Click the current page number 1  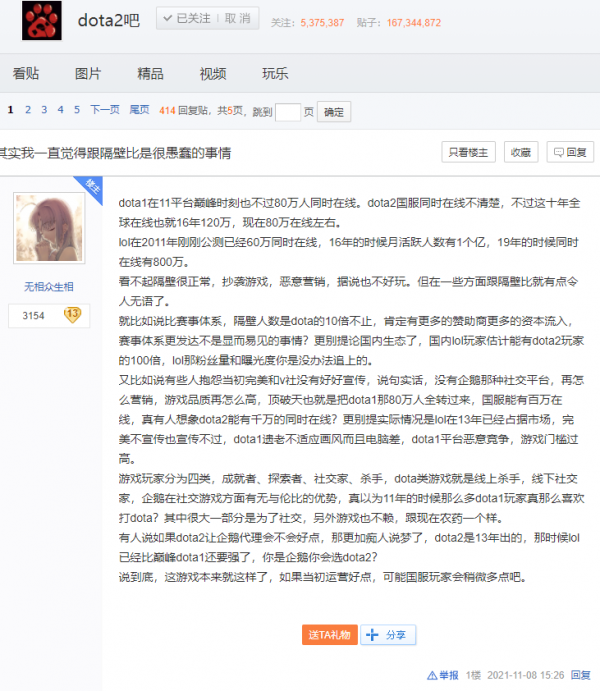(x=11, y=110)
